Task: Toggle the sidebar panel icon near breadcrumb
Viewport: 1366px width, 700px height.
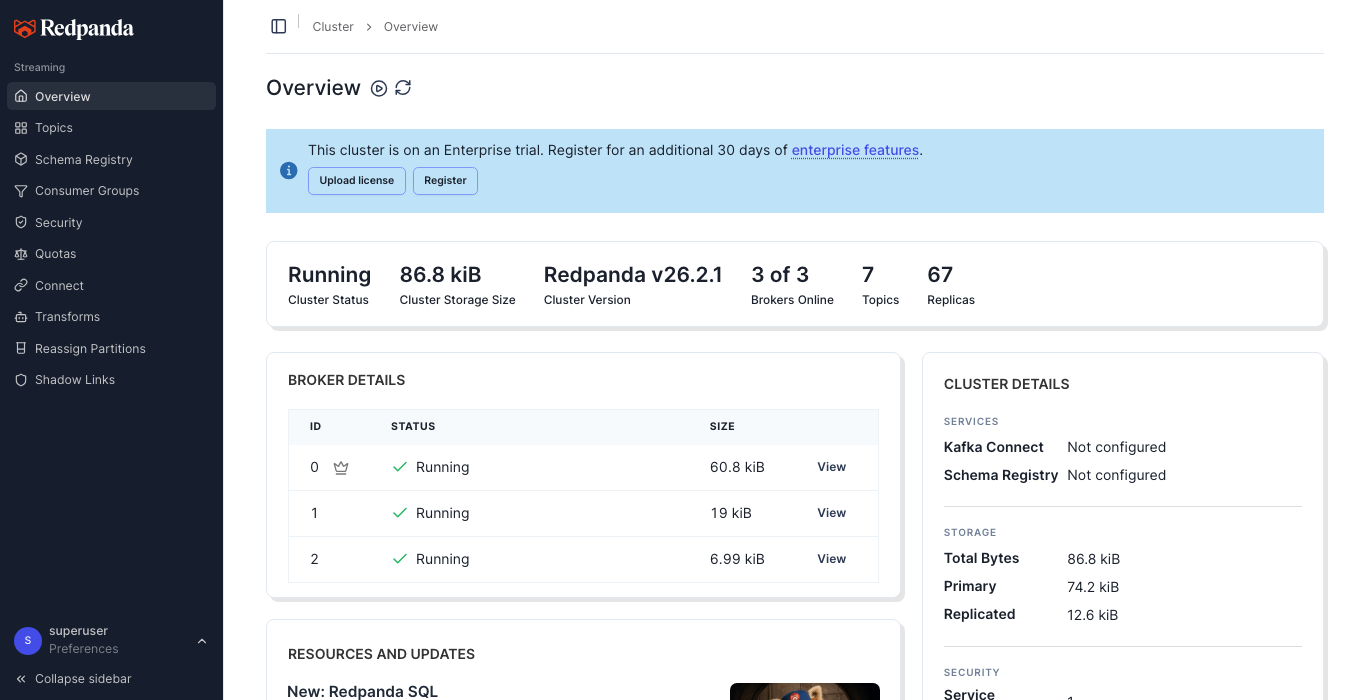Action: (x=279, y=26)
